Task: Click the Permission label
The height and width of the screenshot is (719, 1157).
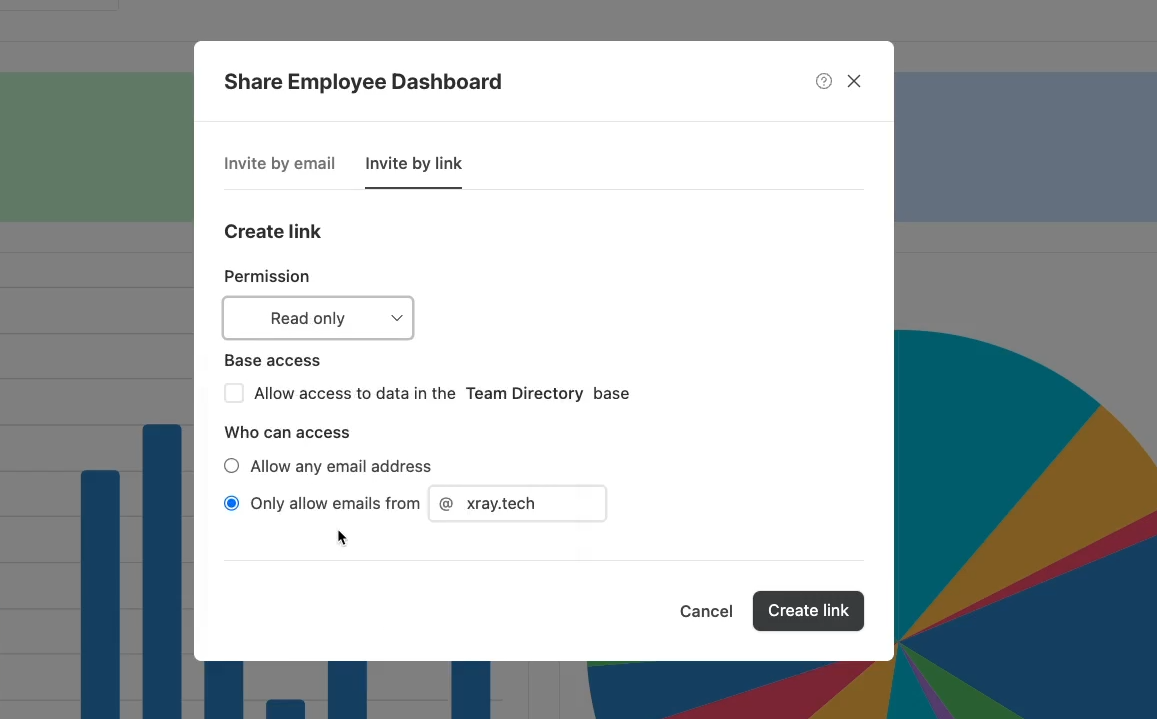Action: click(266, 276)
